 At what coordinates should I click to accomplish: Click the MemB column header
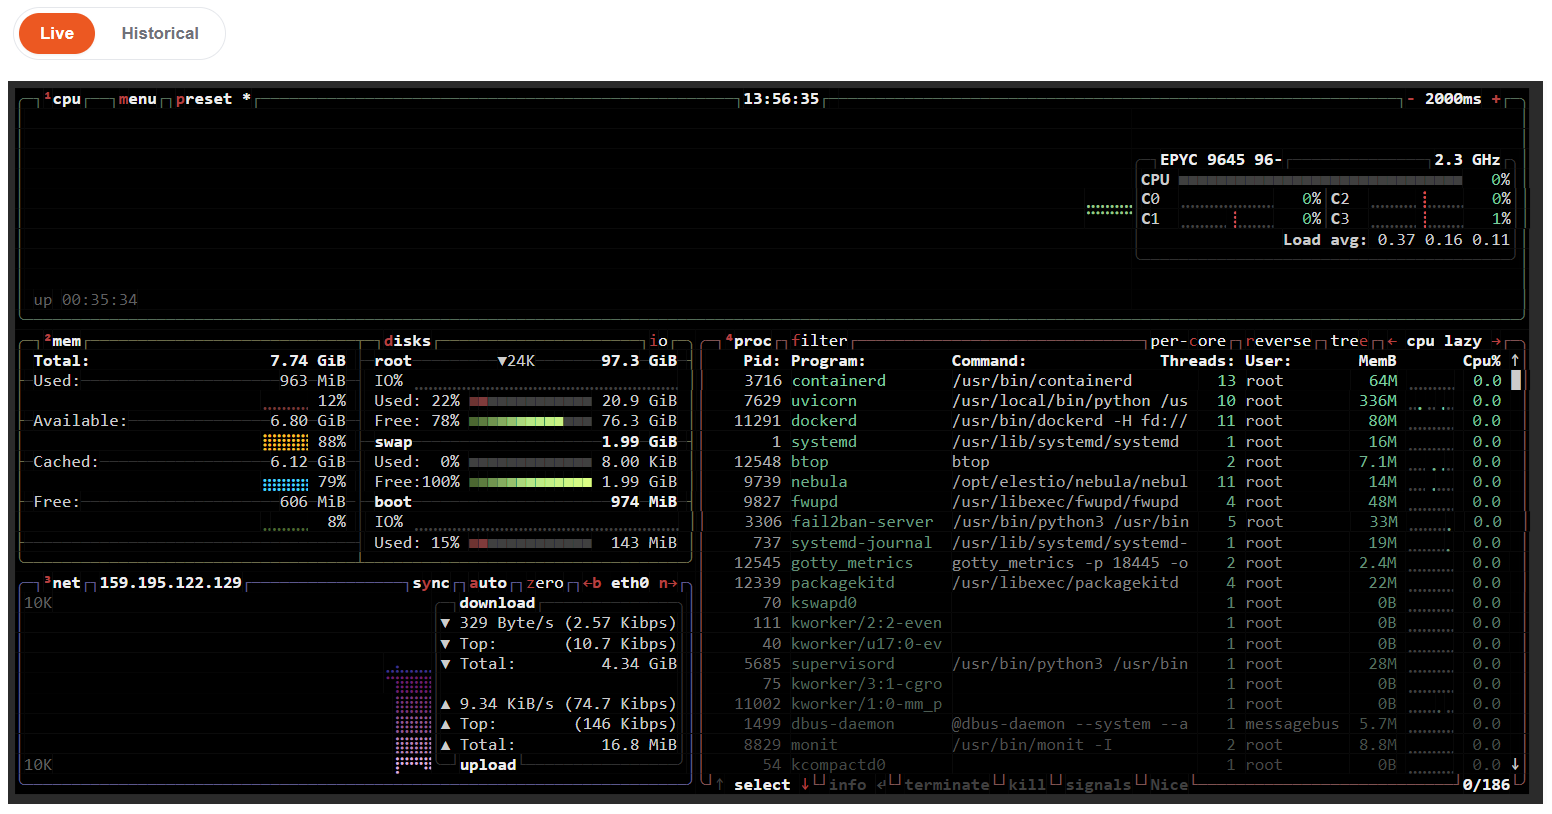click(x=1377, y=361)
